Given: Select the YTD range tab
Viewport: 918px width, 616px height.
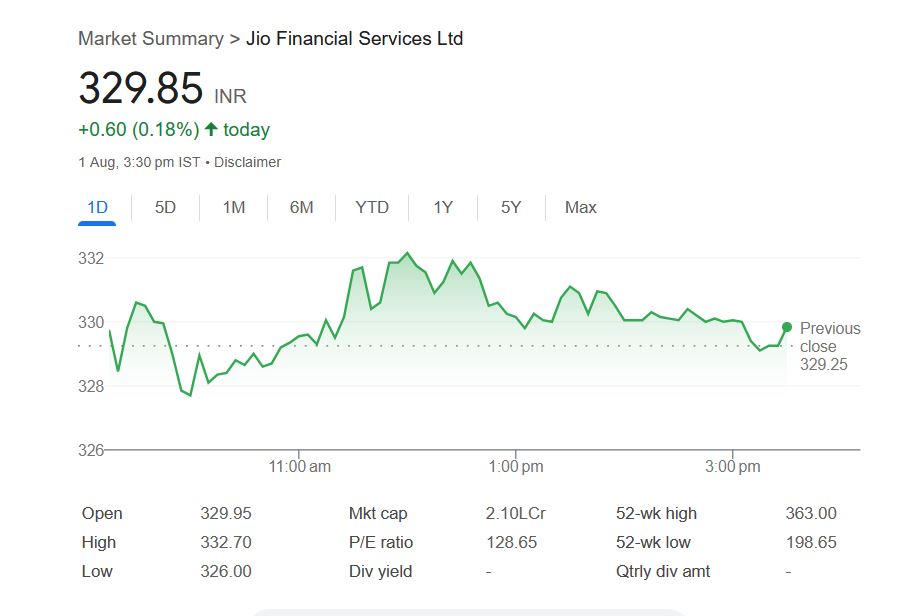Looking at the screenshot, I should click(x=372, y=207).
